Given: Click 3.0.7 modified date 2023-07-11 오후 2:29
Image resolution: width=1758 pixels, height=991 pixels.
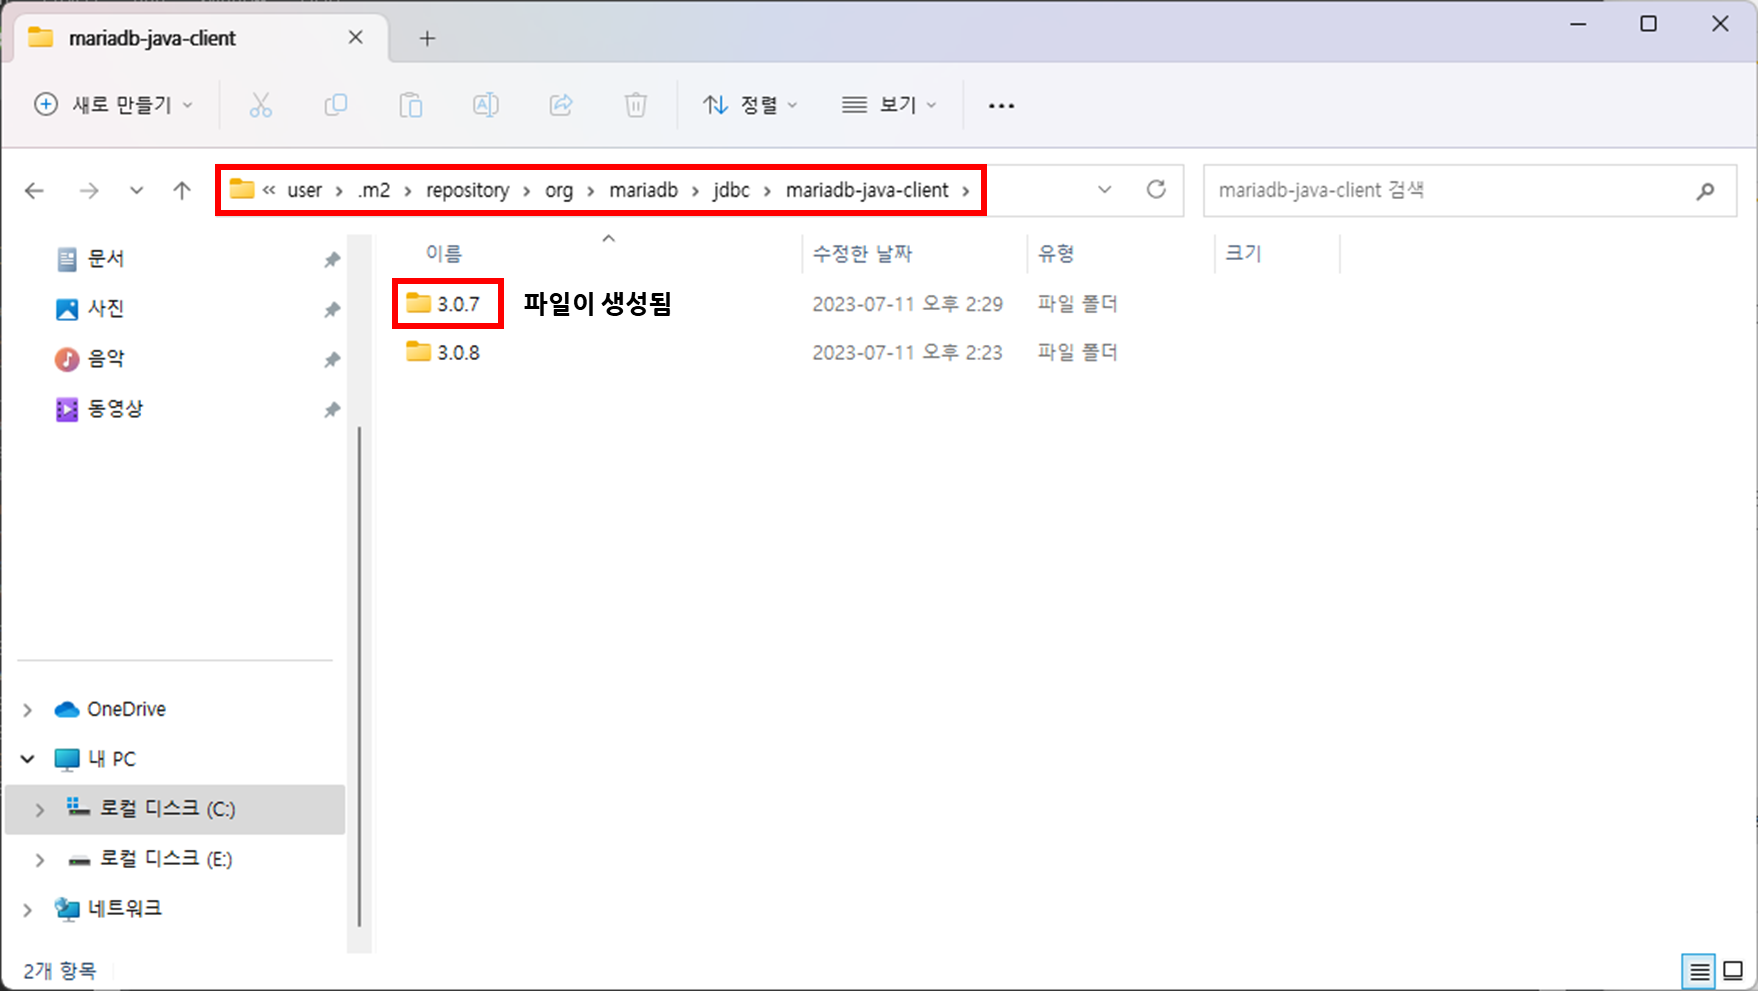Looking at the screenshot, I should (907, 304).
